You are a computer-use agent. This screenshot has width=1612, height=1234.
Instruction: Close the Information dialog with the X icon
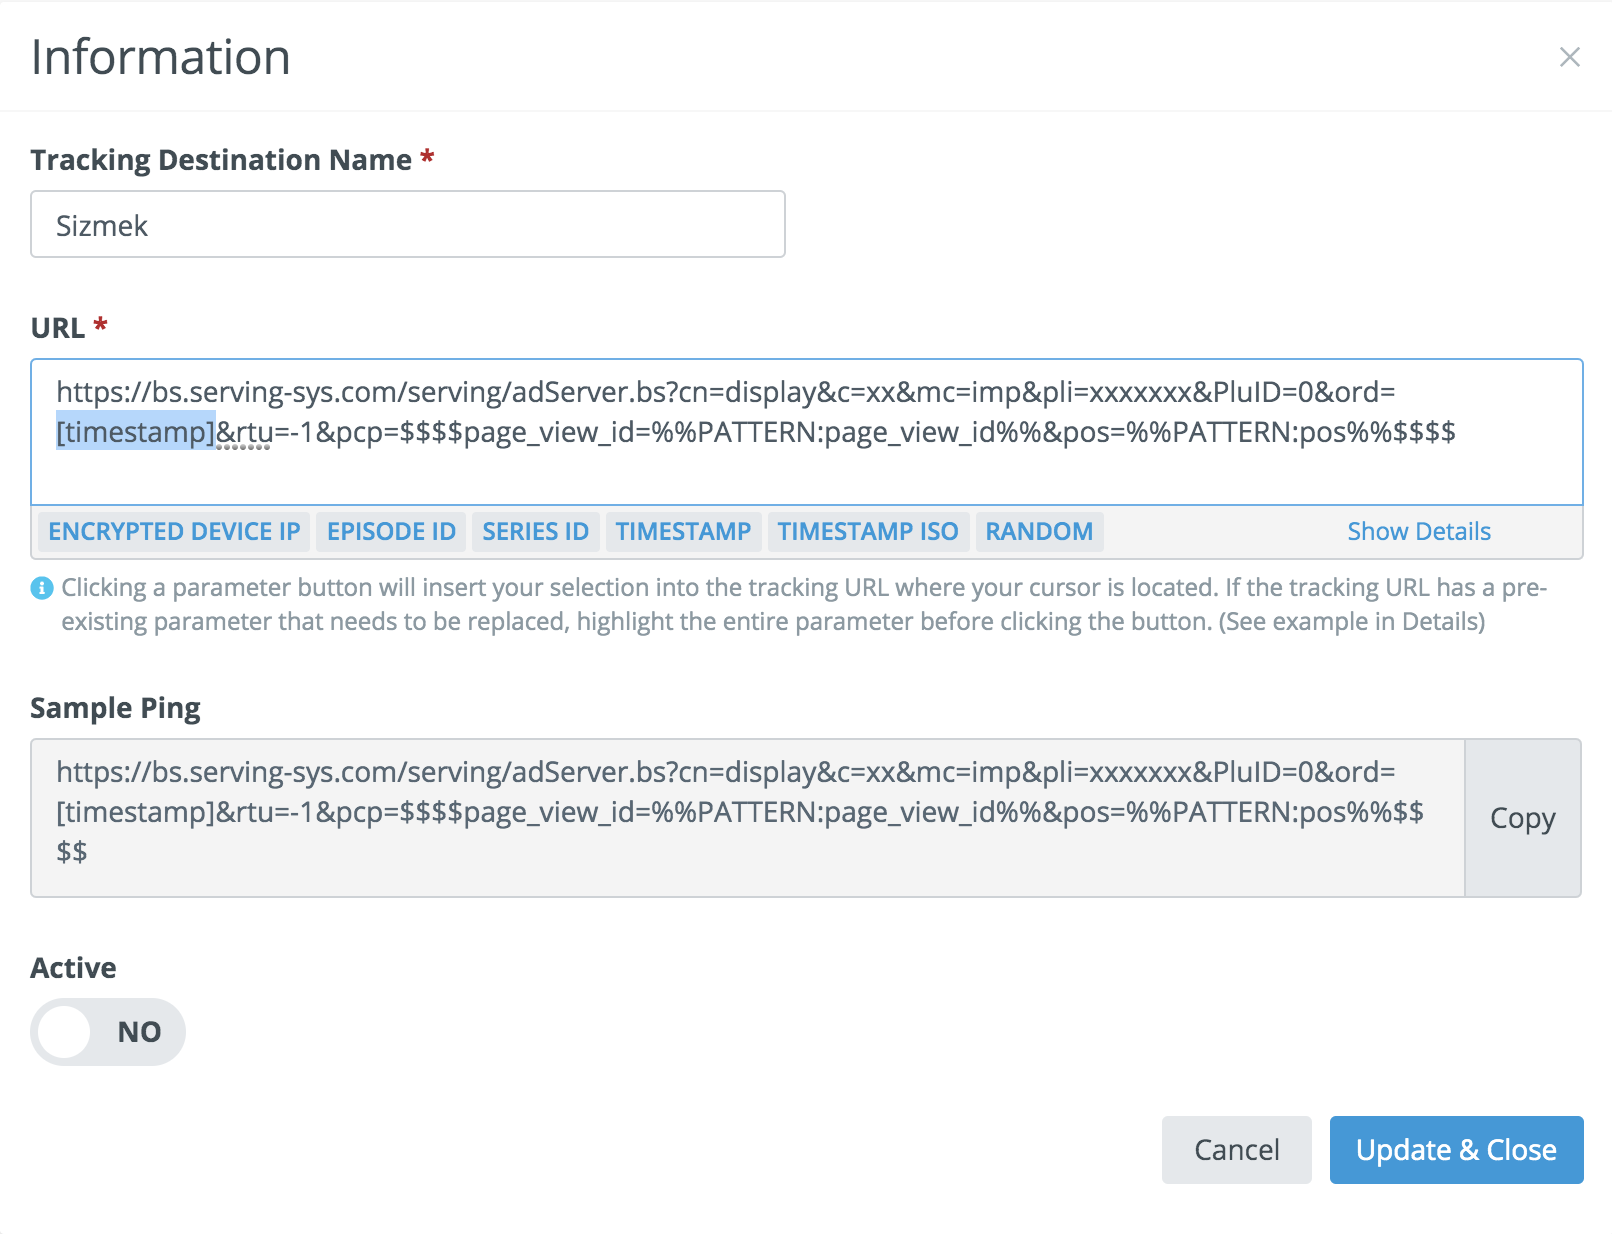[x=1569, y=58]
